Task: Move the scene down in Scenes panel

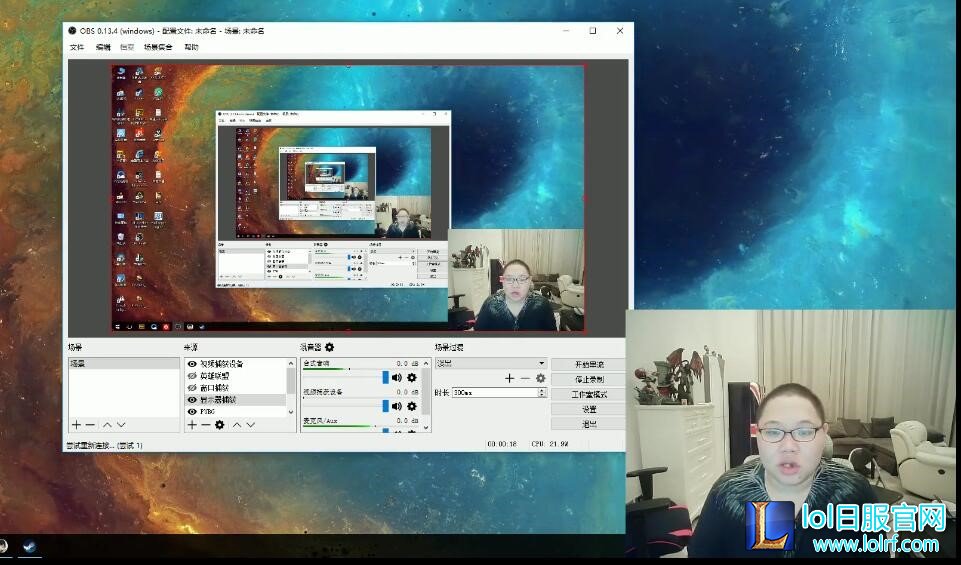Action: [x=121, y=425]
